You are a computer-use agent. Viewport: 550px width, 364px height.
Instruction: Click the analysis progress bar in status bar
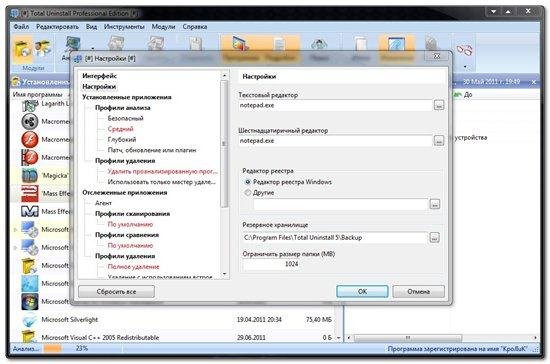[53, 349]
